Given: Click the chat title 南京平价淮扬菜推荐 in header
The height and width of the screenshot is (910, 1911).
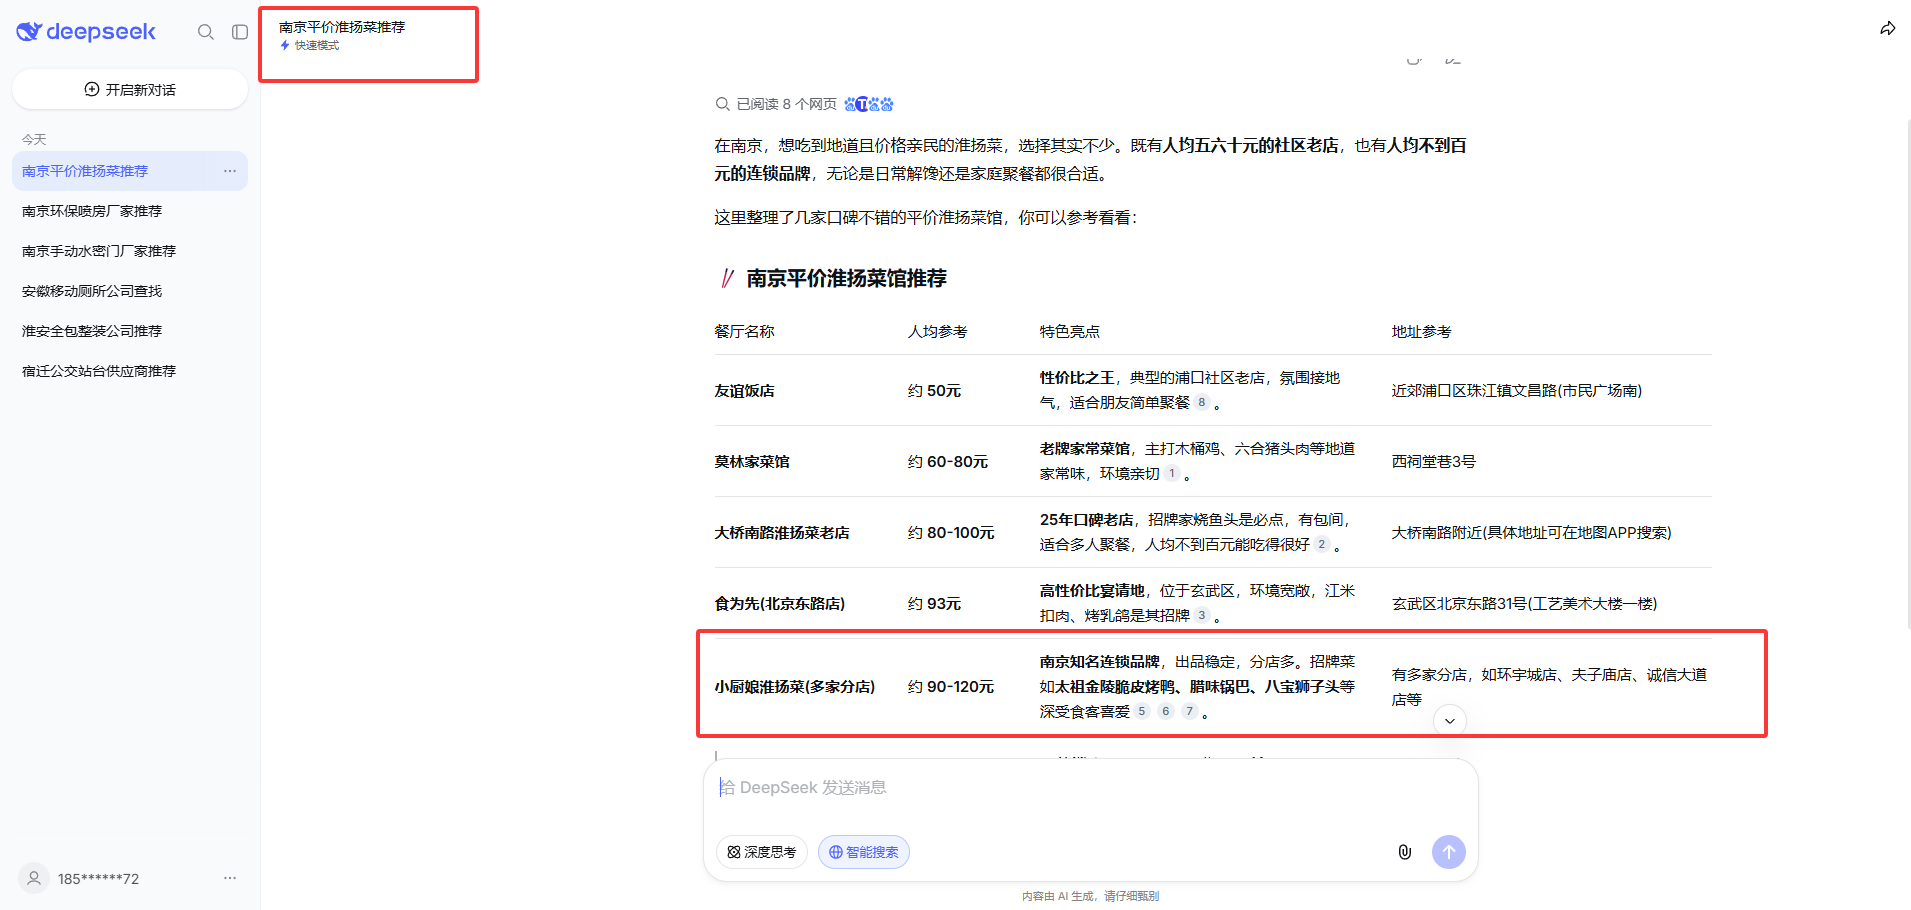Looking at the screenshot, I should 342,27.
